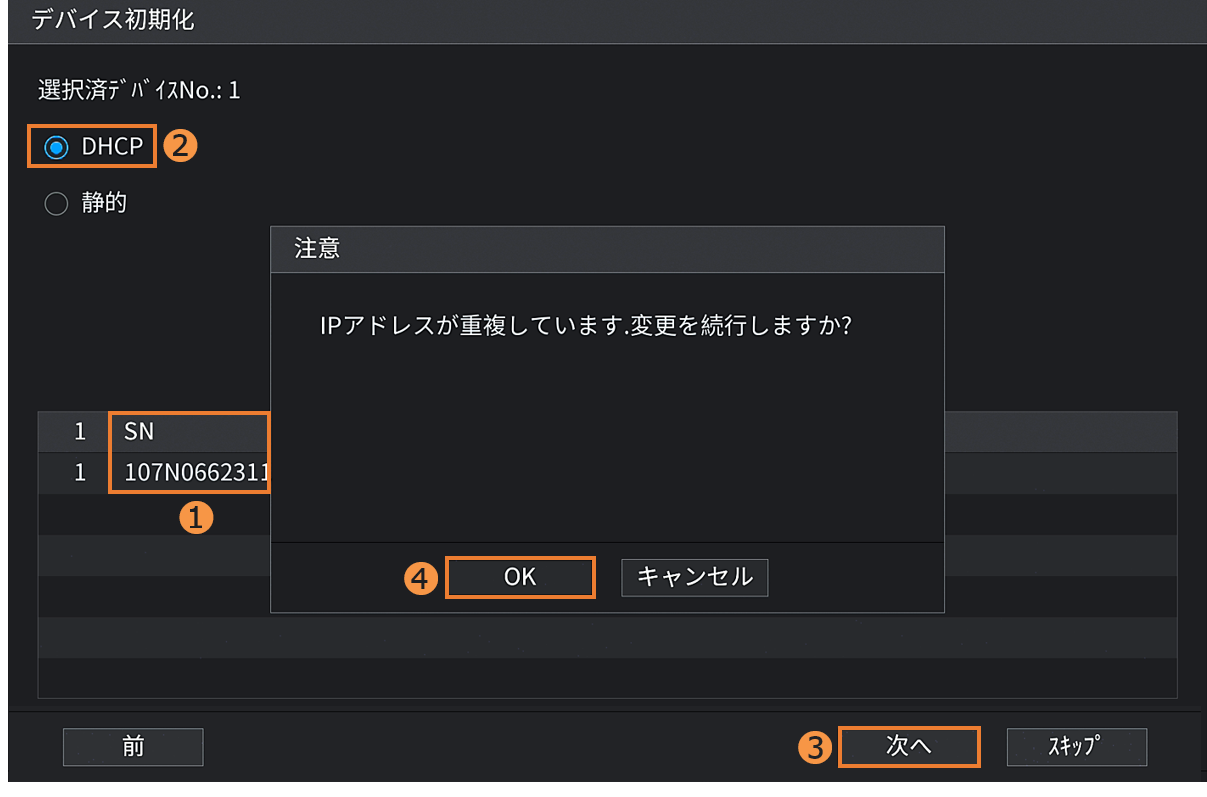1207x797 pixels.
Task: Click orange callout marker number 1
Action: pos(195,517)
